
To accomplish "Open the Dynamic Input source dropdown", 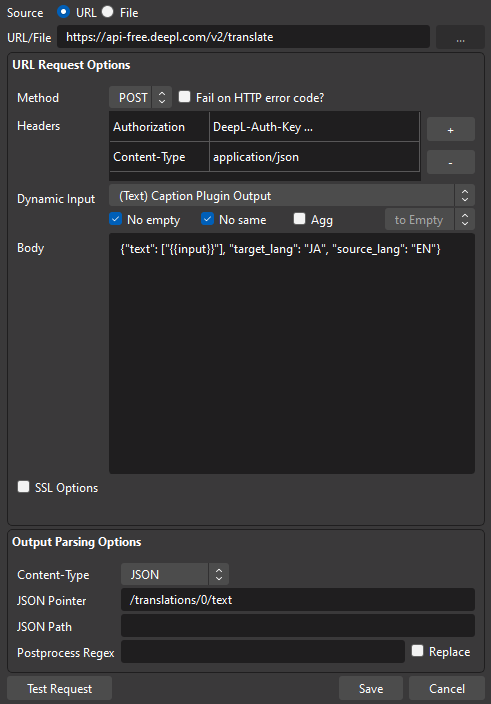I will click(x=292, y=196).
